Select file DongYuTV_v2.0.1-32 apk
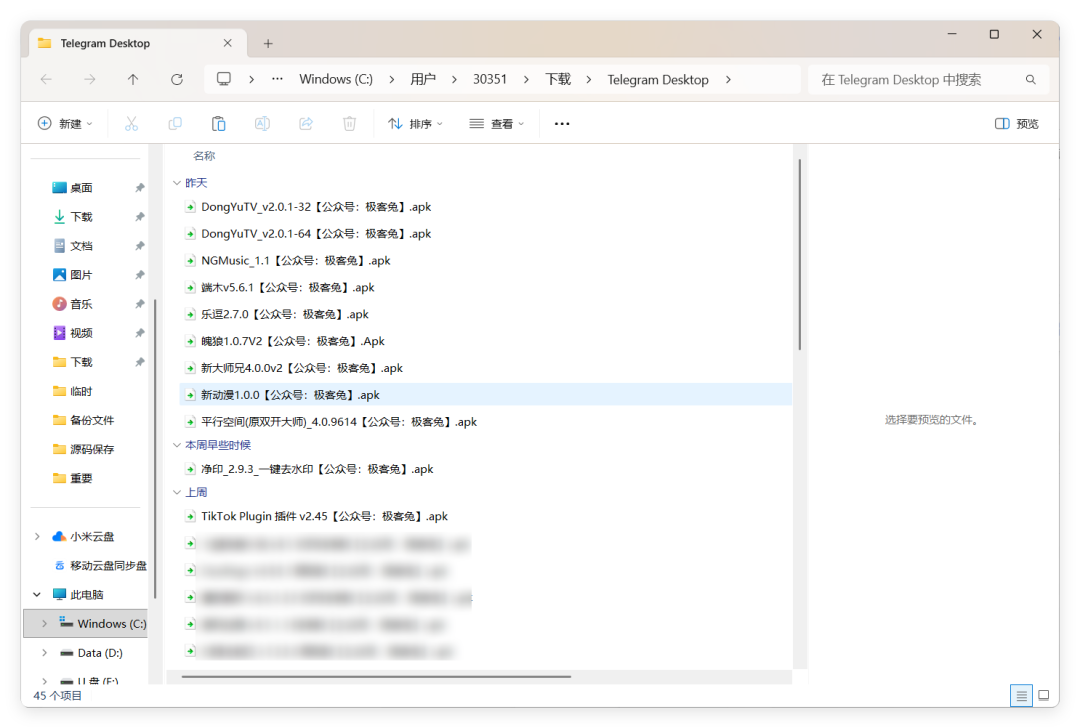 tap(315, 207)
